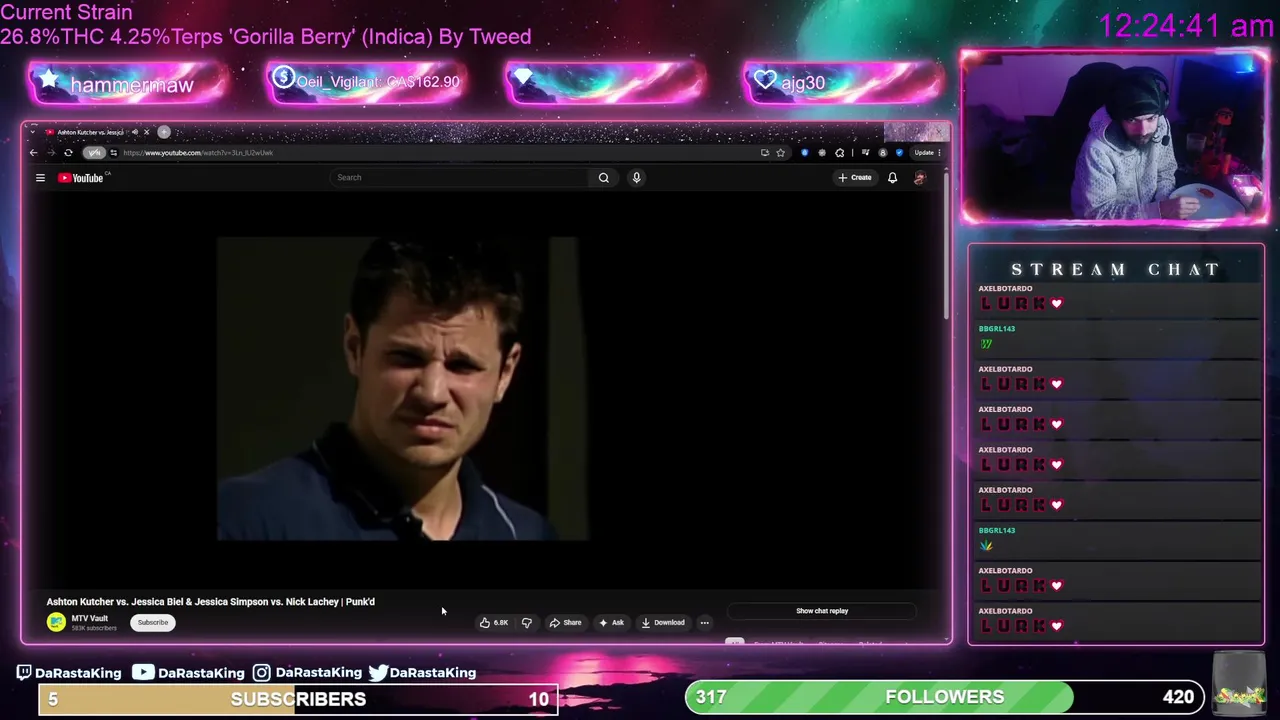Open the MTV Vault channel name link
The width and height of the screenshot is (1280, 720).
pyautogui.click(x=89, y=618)
